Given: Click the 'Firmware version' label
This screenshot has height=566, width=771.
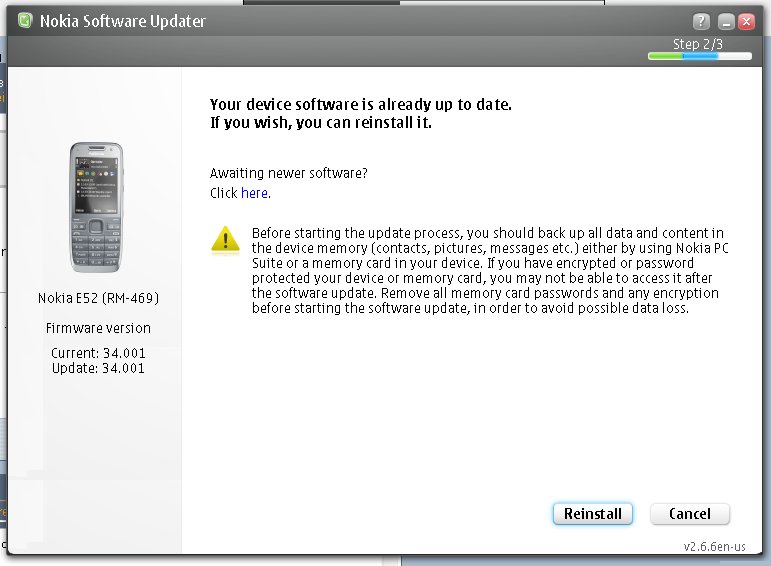Looking at the screenshot, I should [x=98, y=328].
